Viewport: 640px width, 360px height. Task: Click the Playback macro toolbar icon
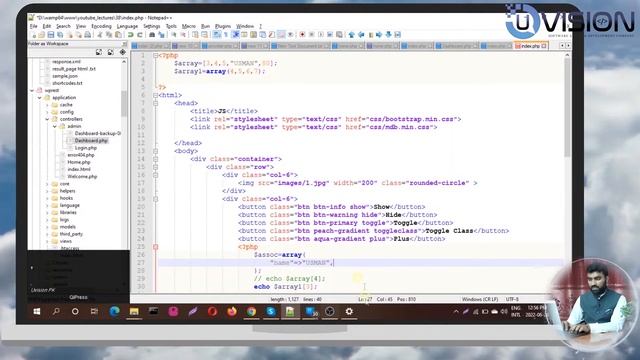point(321,35)
